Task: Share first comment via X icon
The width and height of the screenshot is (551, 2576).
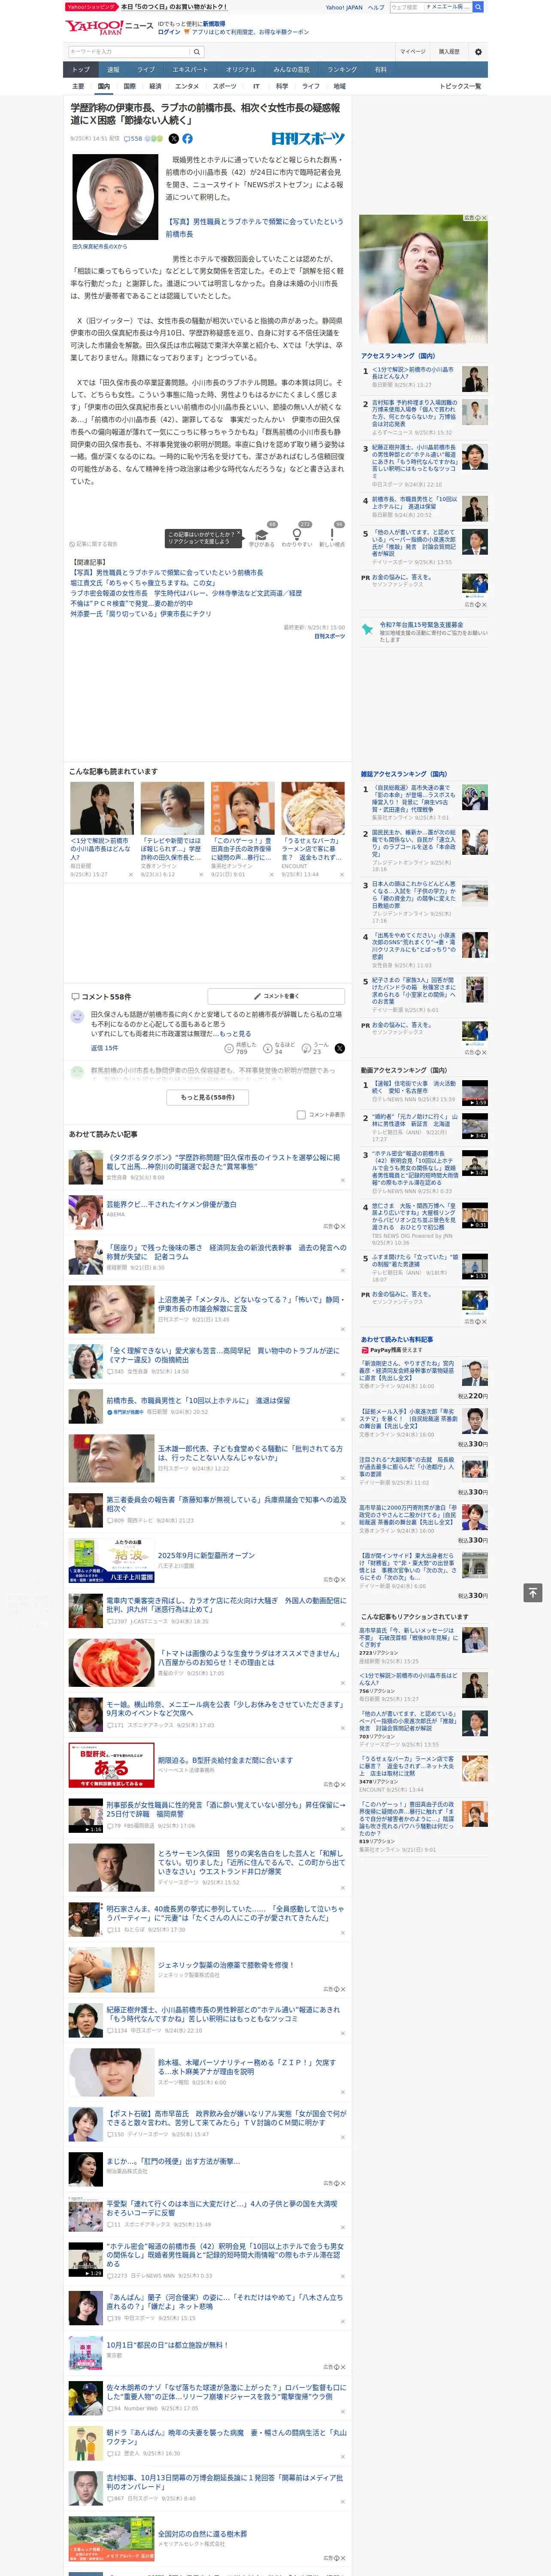Action: pos(340,1048)
